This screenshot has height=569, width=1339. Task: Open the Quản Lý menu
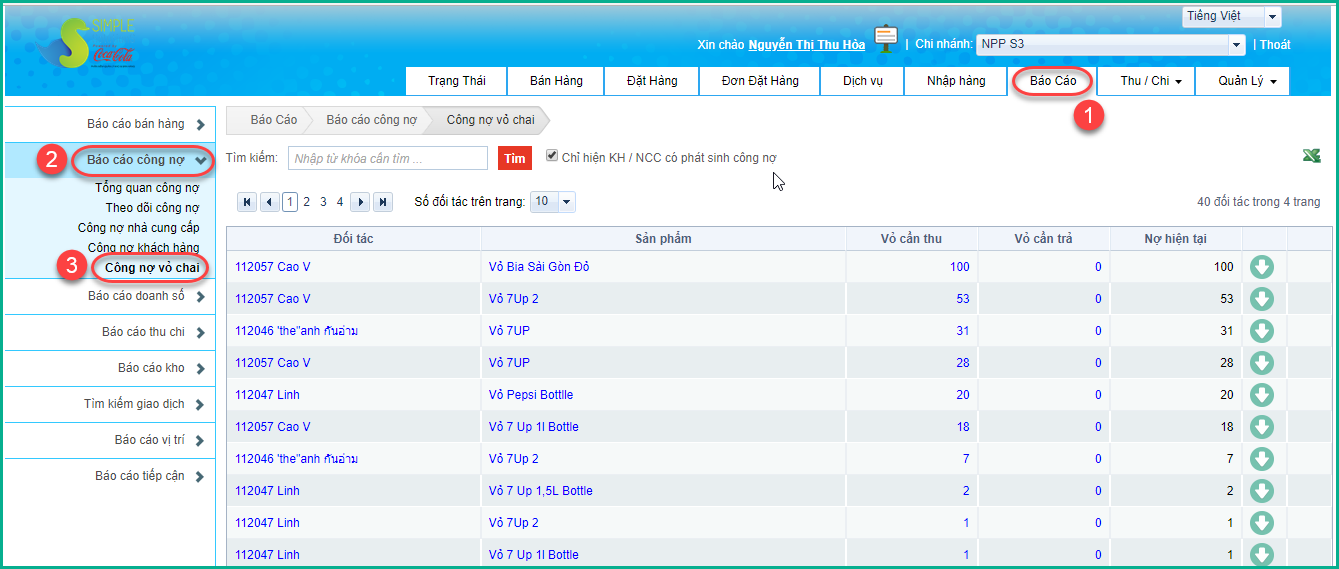(x=1242, y=81)
